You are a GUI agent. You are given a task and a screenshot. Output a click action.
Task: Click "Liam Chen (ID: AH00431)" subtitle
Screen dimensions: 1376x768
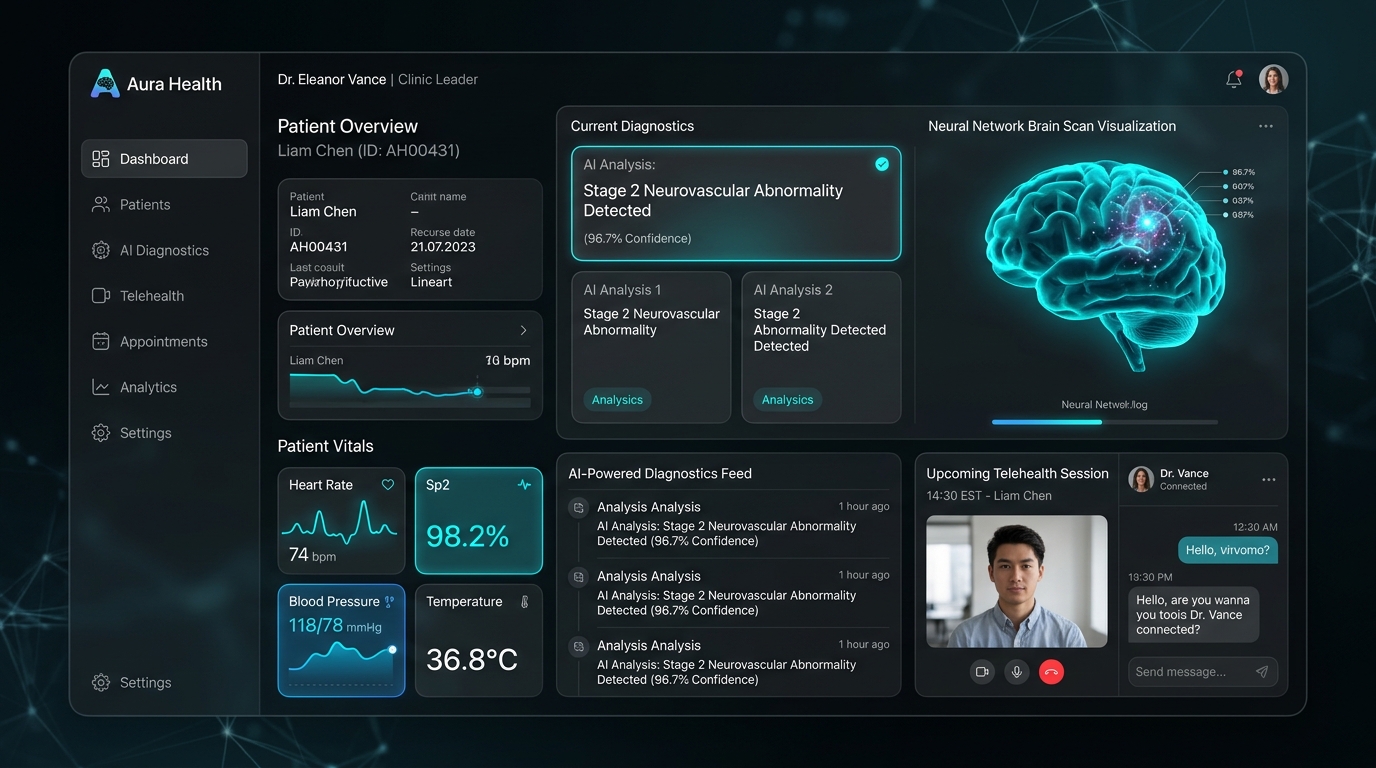click(369, 151)
